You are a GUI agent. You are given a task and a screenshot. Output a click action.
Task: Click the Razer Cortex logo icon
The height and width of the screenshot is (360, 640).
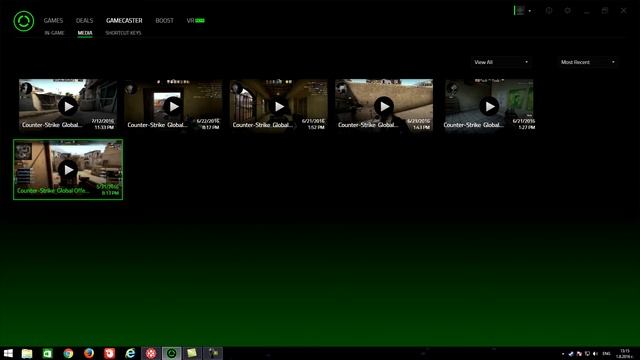point(24,21)
